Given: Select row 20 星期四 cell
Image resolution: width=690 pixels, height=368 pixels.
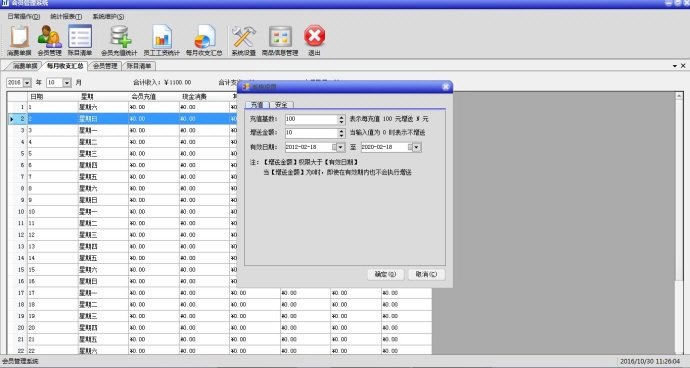Looking at the screenshot, I should [x=103, y=328].
